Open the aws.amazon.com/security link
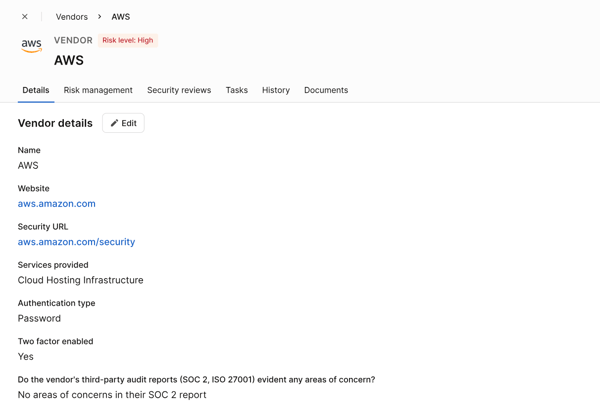The height and width of the screenshot is (410, 600). pyautogui.click(x=76, y=242)
